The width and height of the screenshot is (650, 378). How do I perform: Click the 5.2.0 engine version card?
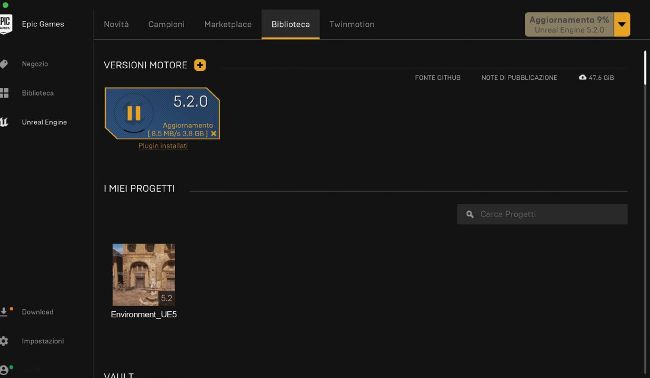tap(162, 113)
